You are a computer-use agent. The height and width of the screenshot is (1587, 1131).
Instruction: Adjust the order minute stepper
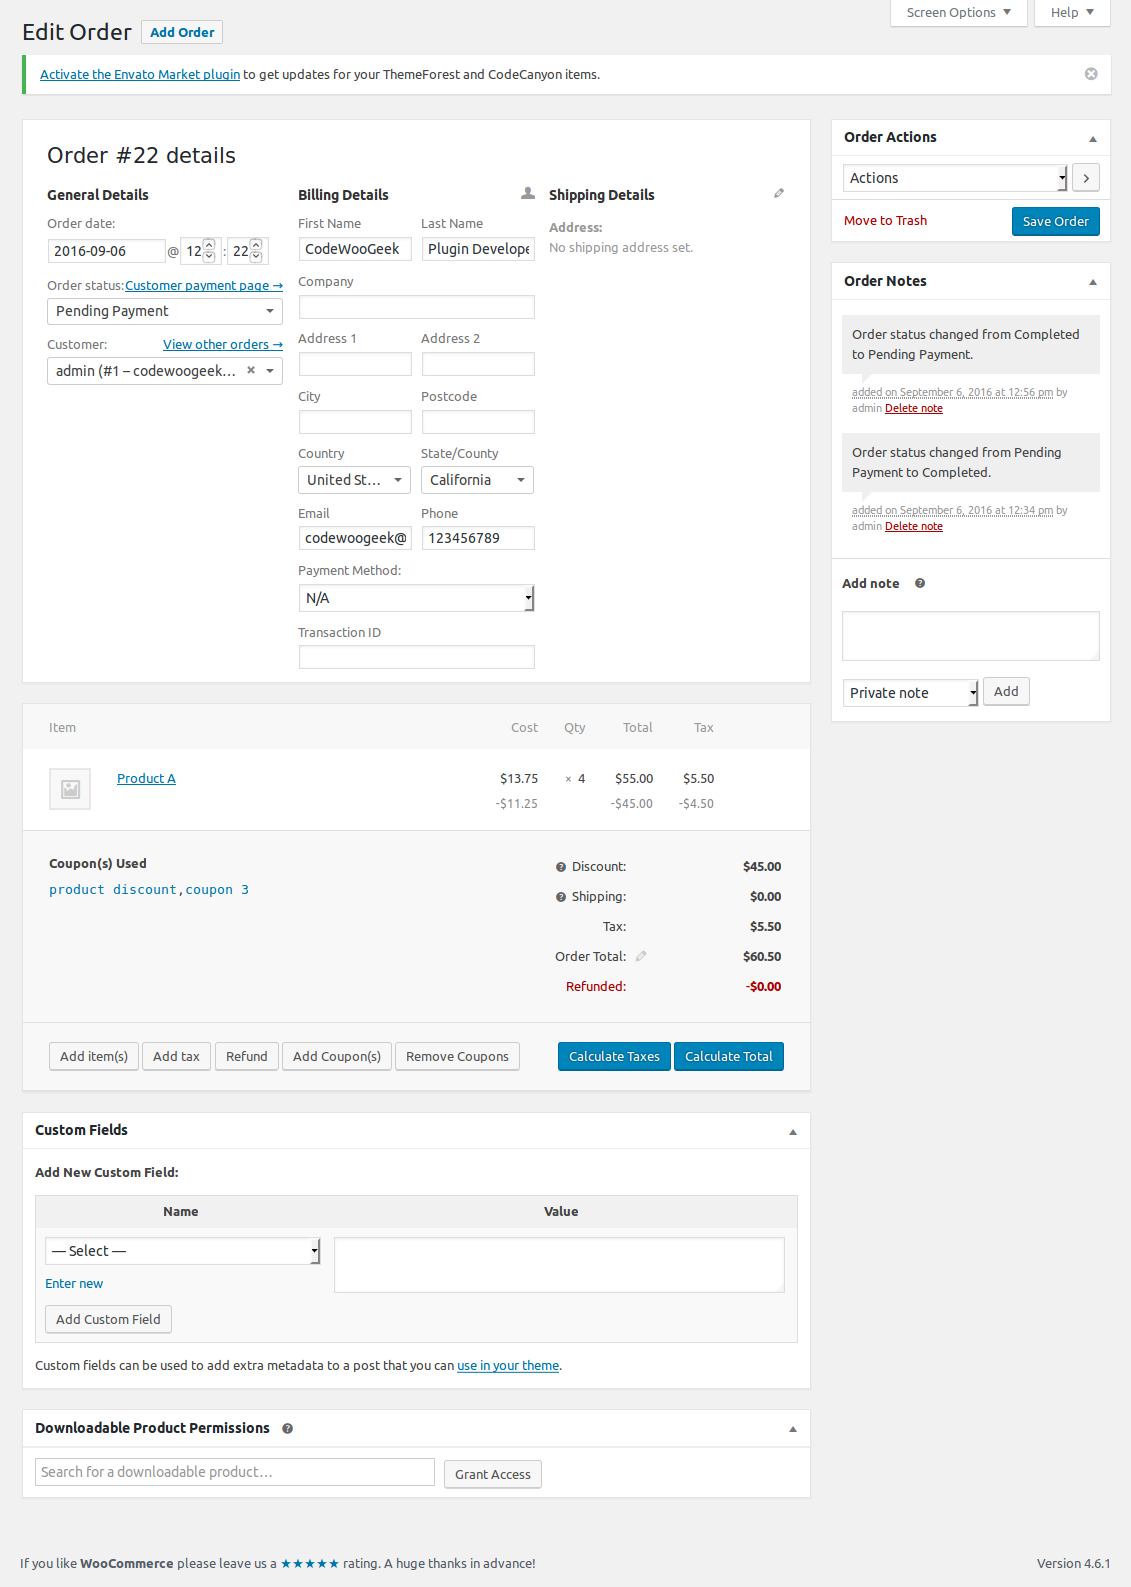coord(256,250)
